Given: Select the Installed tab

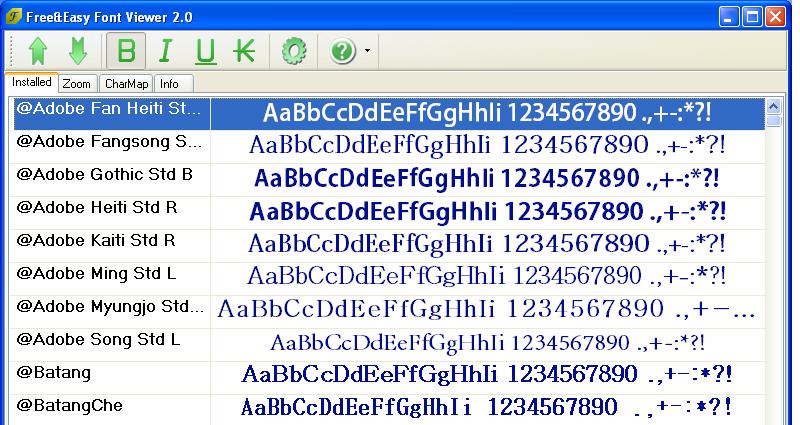Looking at the screenshot, I should (31, 83).
